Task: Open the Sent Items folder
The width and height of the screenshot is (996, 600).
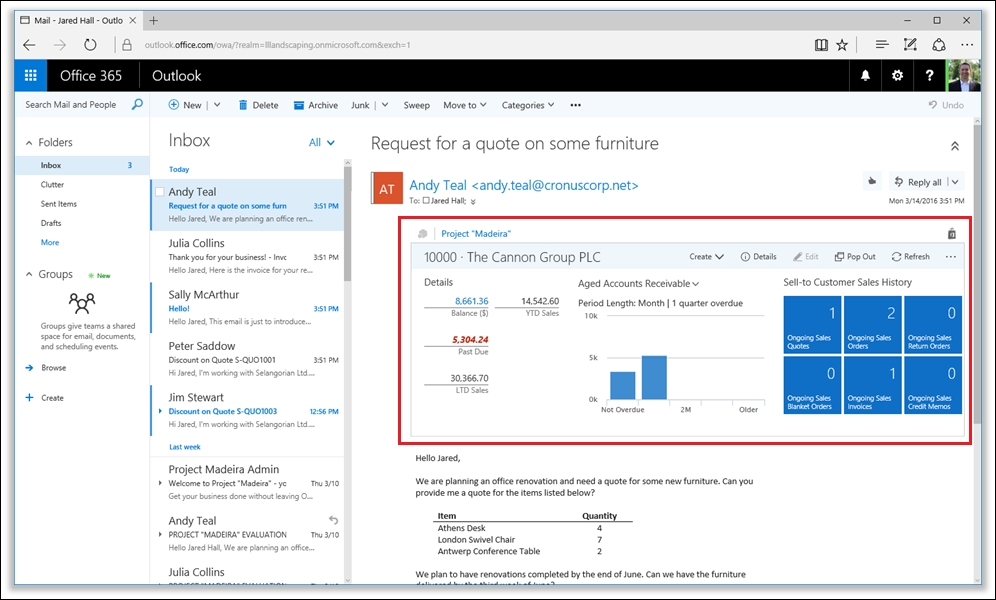Action: tap(58, 204)
